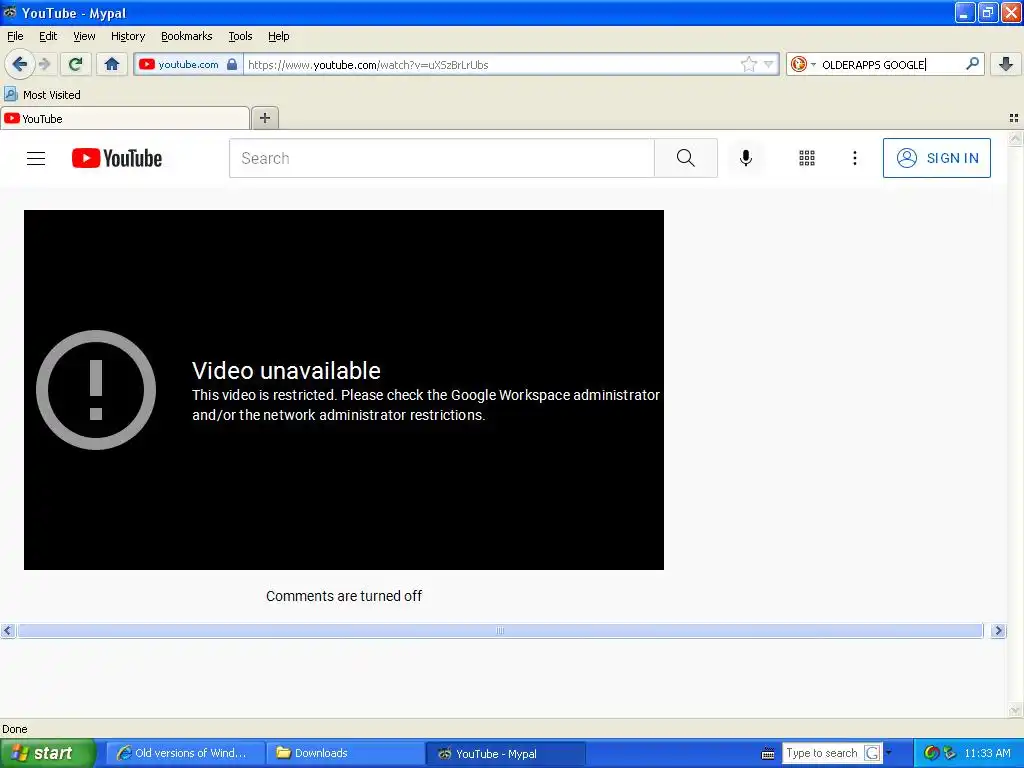1024x768 pixels.
Task: Go back with the browser Back arrow
Action: coord(19,64)
